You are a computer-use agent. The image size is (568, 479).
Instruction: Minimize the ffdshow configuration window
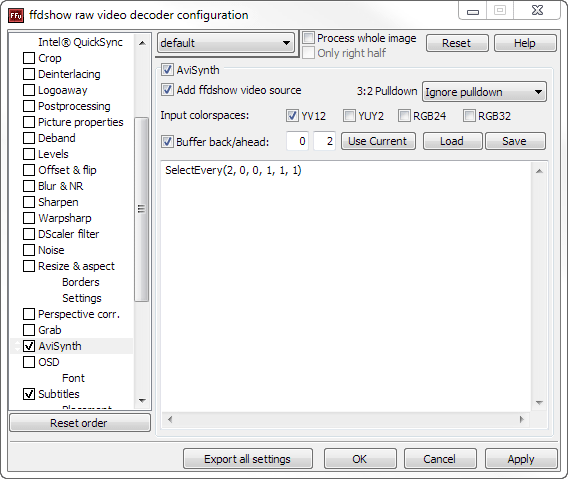click(x=473, y=12)
